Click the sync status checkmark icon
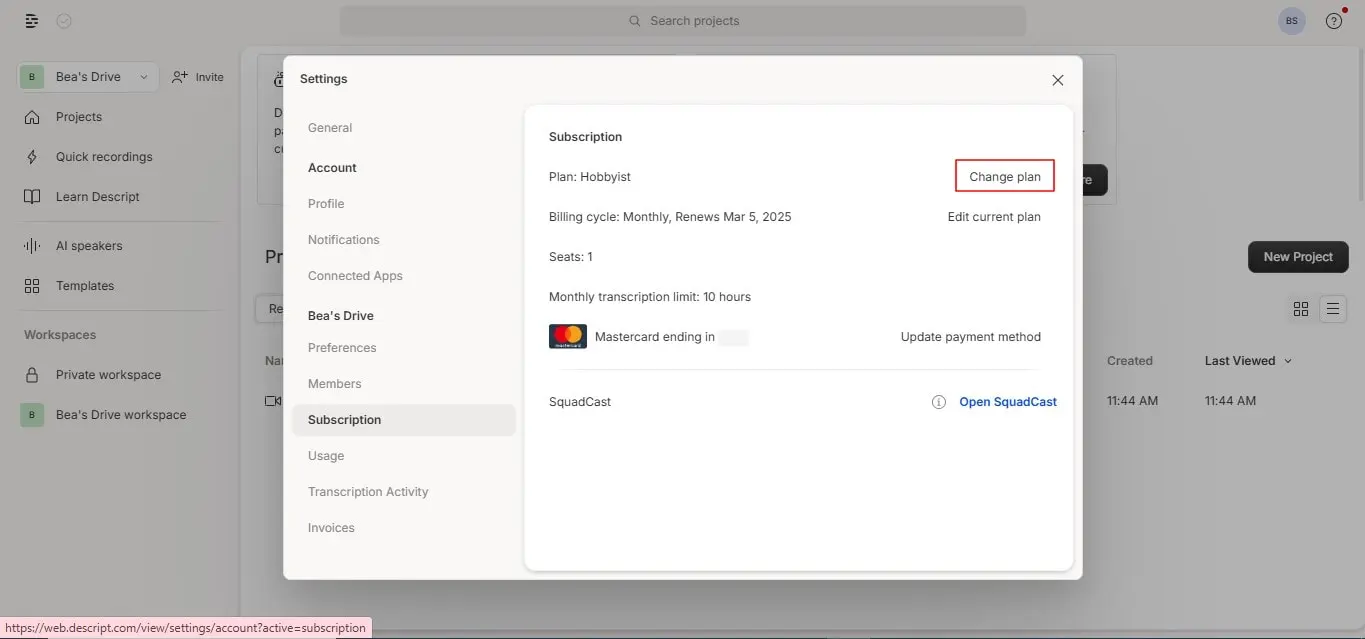1365x639 pixels. point(64,21)
